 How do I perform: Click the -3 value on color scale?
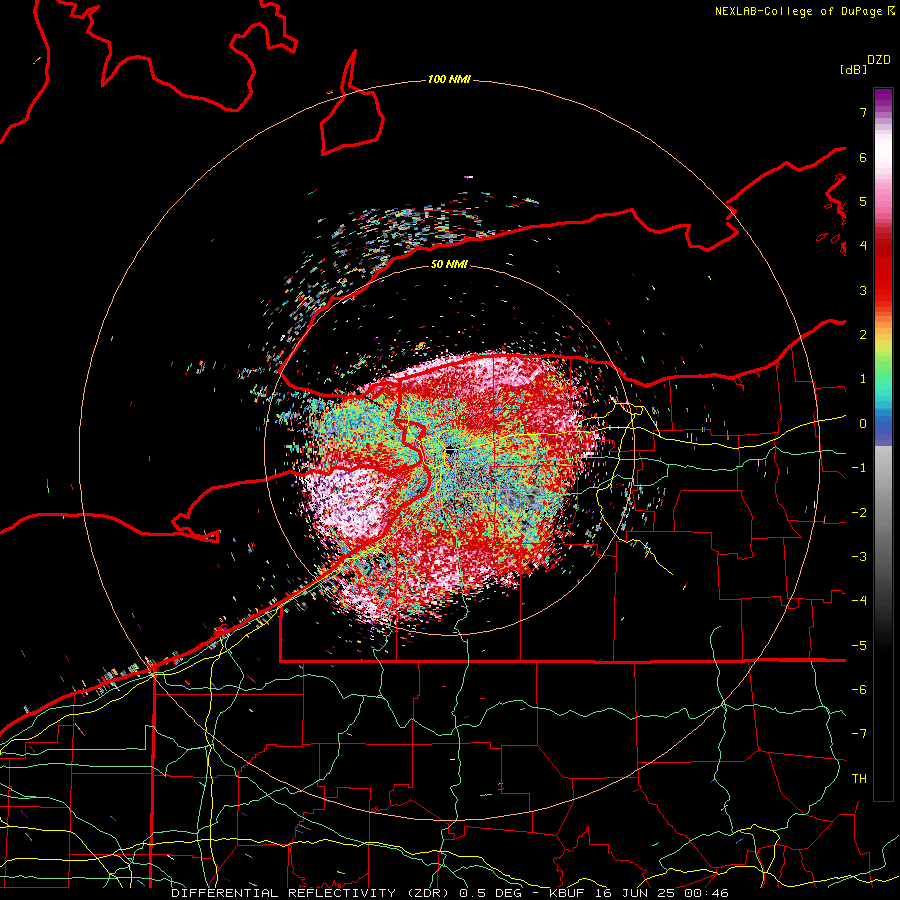point(859,557)
